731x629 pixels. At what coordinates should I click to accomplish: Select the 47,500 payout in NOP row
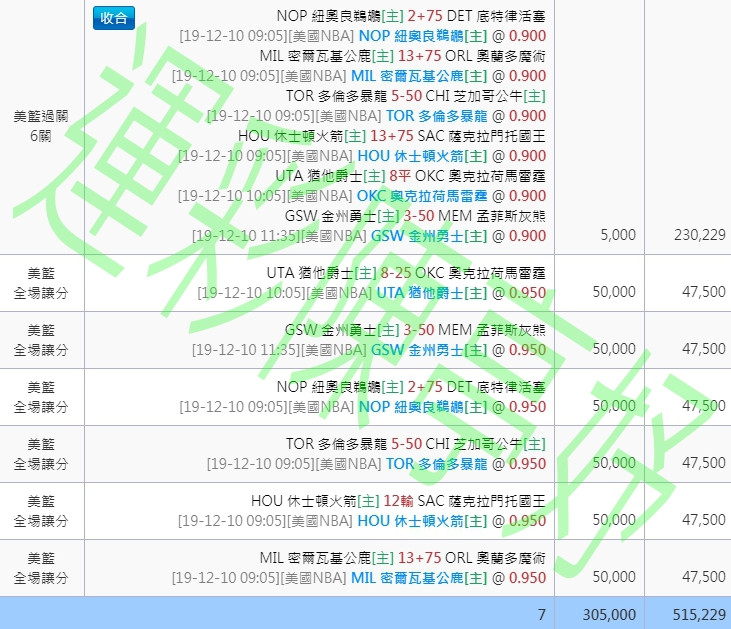704,406
